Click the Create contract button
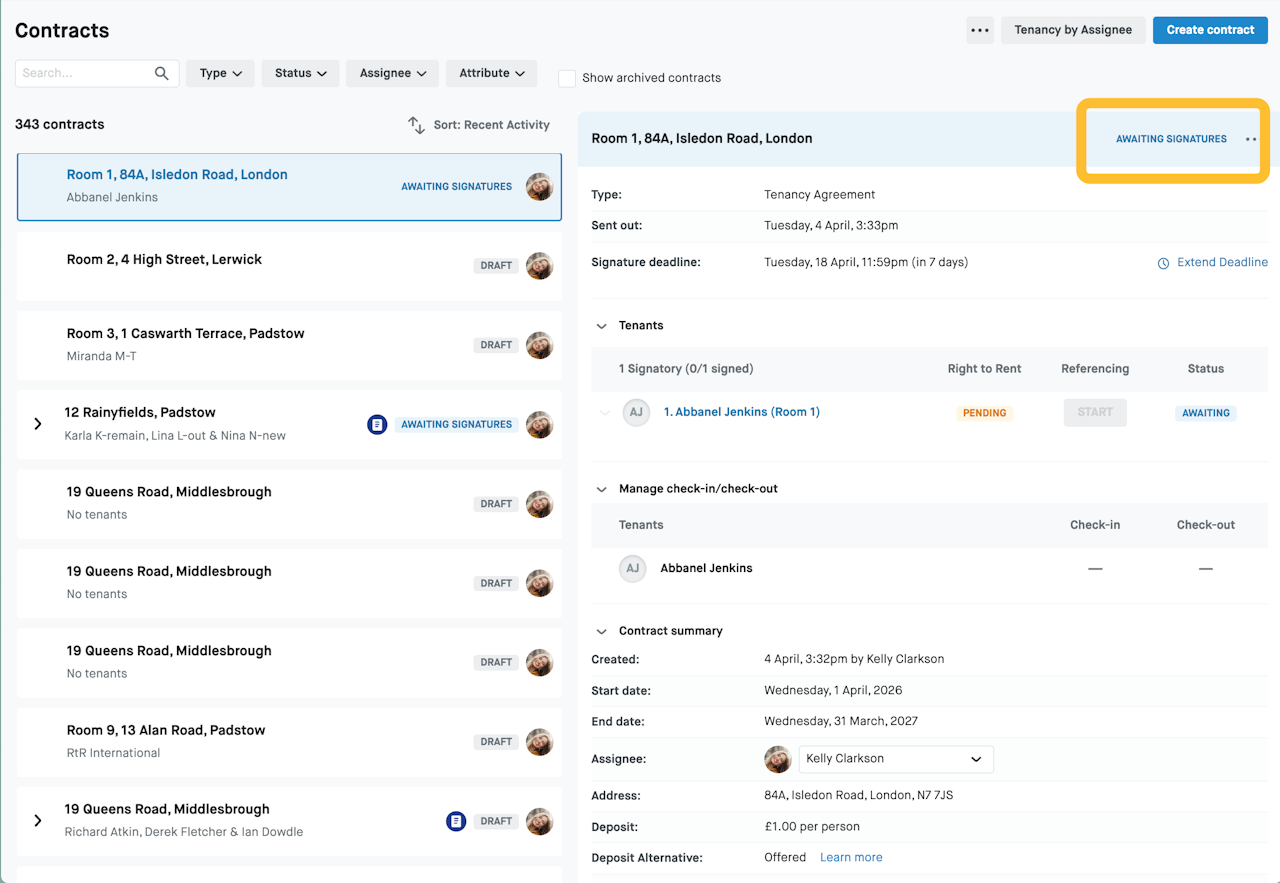The height and width of the screenshot is (883, 1280). [1210, 30]
